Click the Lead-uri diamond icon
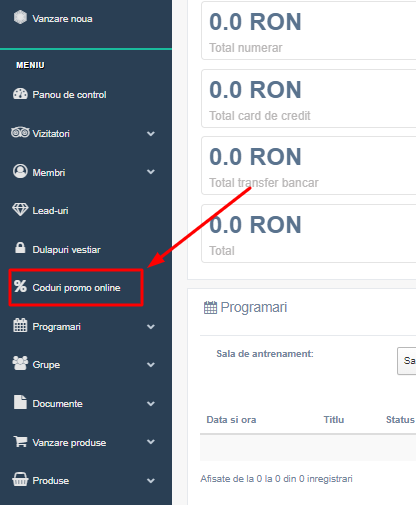The width and height of the screenshot is (416, 505). click(x=20, y=210)
